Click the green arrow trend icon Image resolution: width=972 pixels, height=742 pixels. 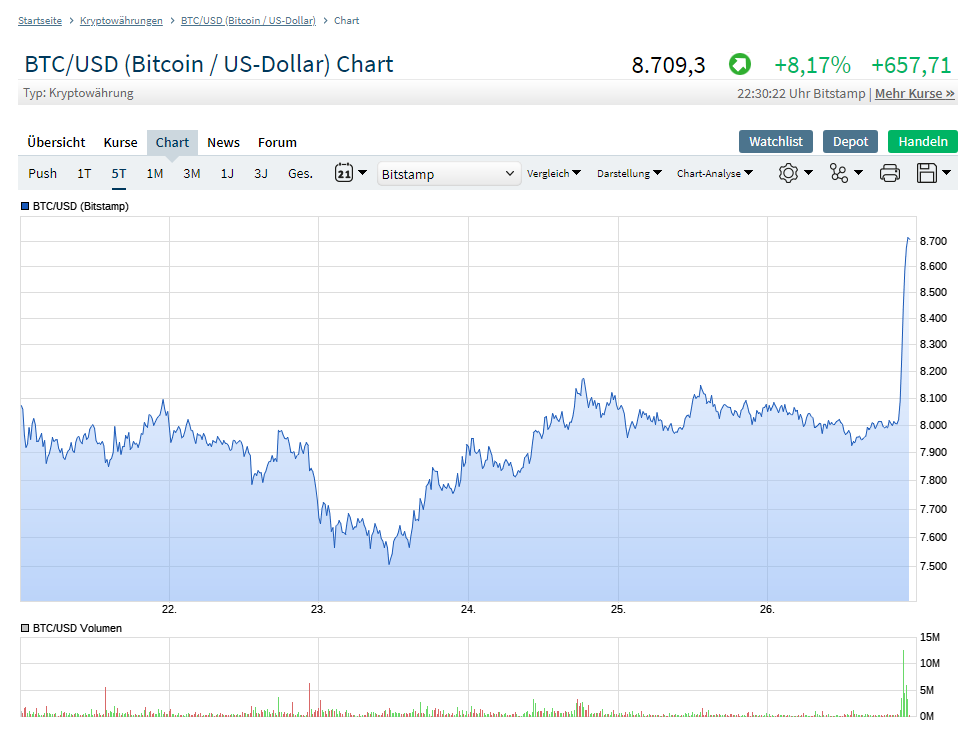pos(739,65)
